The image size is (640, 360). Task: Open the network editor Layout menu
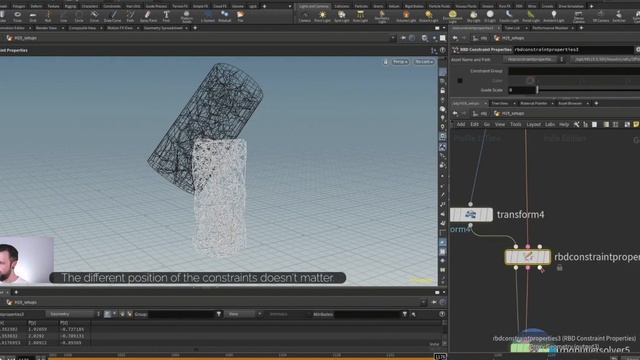[x=533, y=124]
